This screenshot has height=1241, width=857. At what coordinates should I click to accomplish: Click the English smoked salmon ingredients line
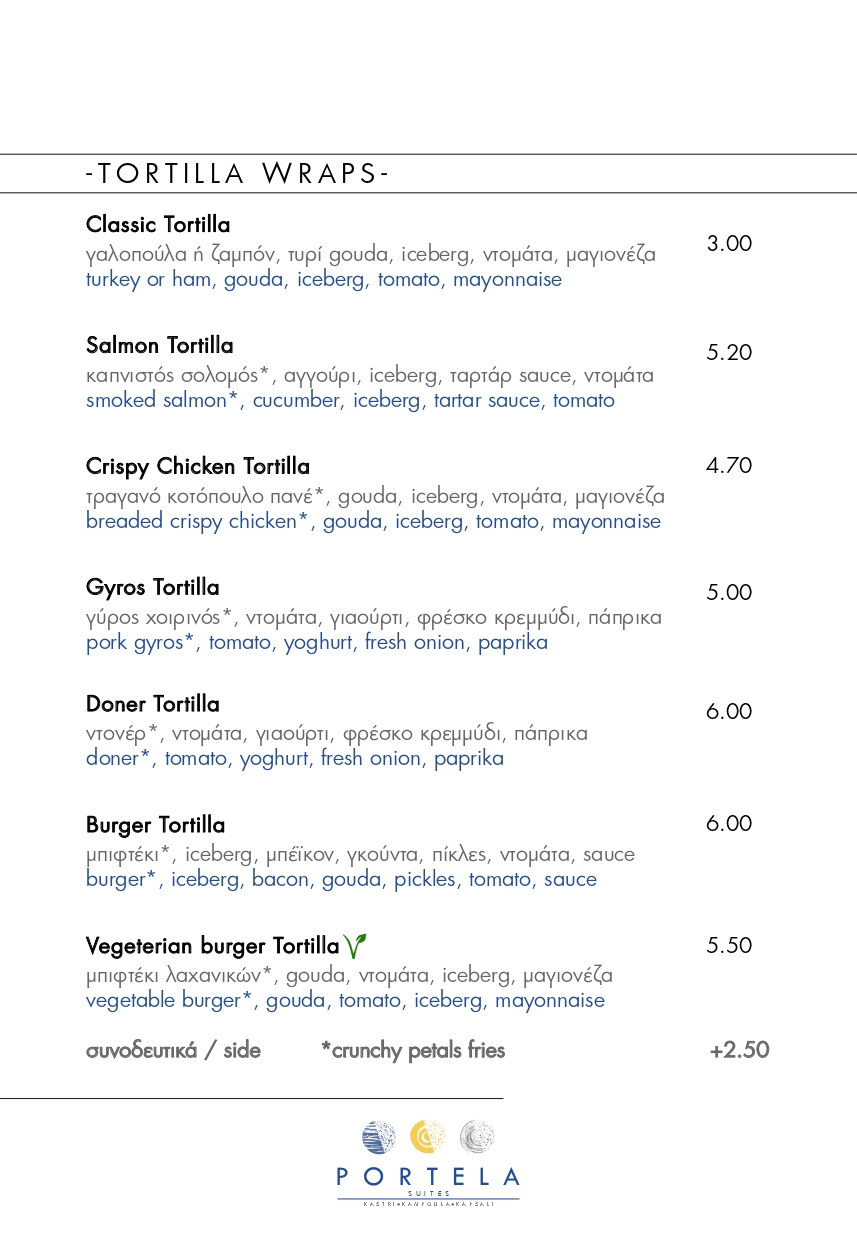350,401
